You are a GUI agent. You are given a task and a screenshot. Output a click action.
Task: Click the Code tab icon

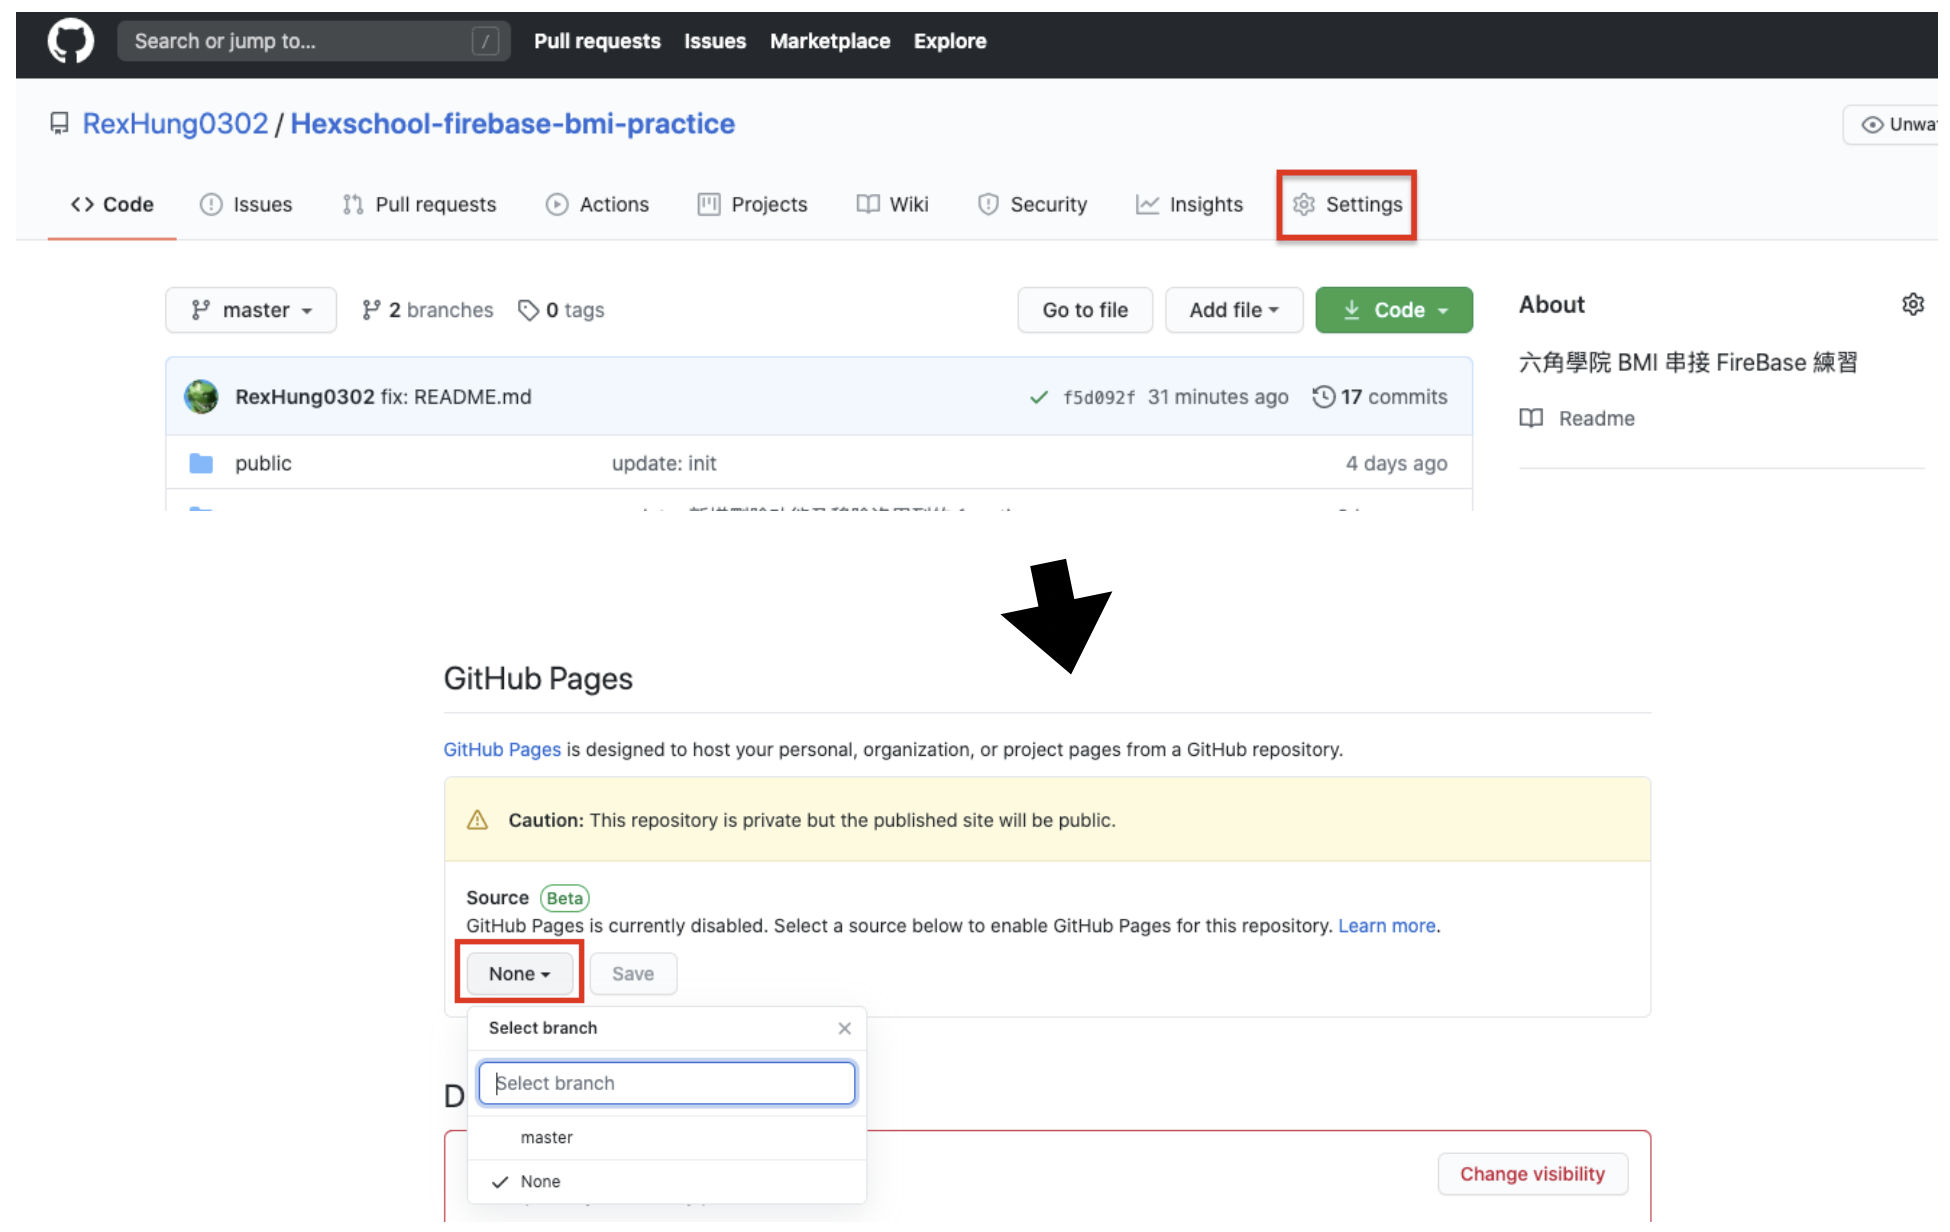[x=84, y=204]
